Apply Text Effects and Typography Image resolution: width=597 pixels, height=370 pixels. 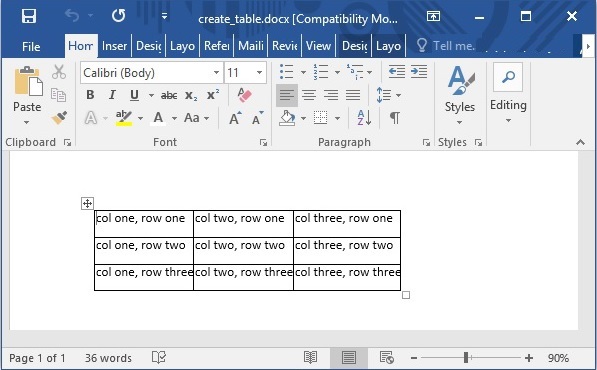91,118
